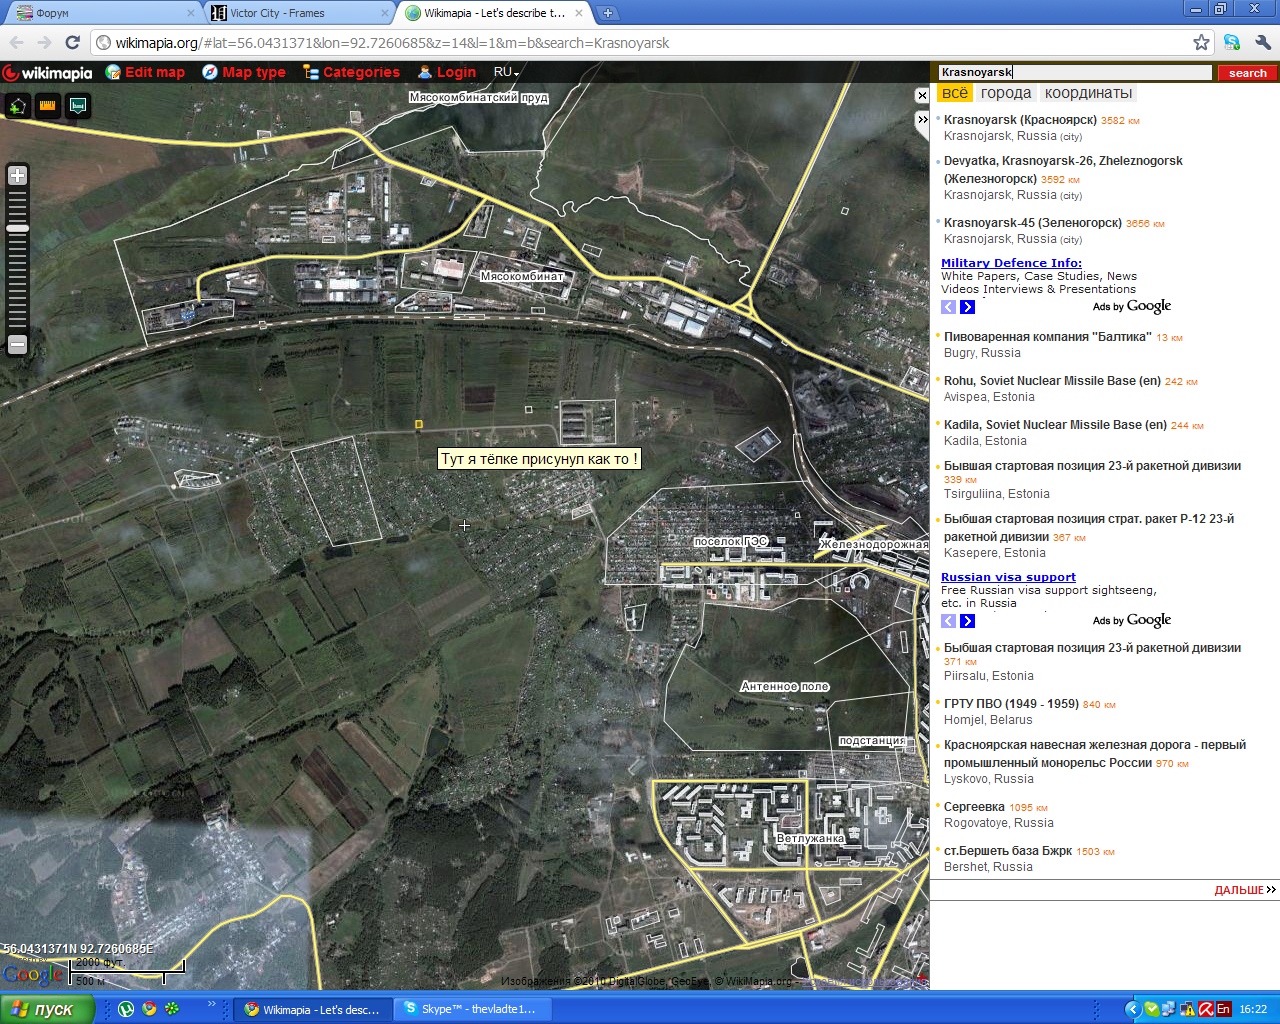Open the Map type menu
Viewport: 1280px width, 1024px height.
tap(244, 72)
